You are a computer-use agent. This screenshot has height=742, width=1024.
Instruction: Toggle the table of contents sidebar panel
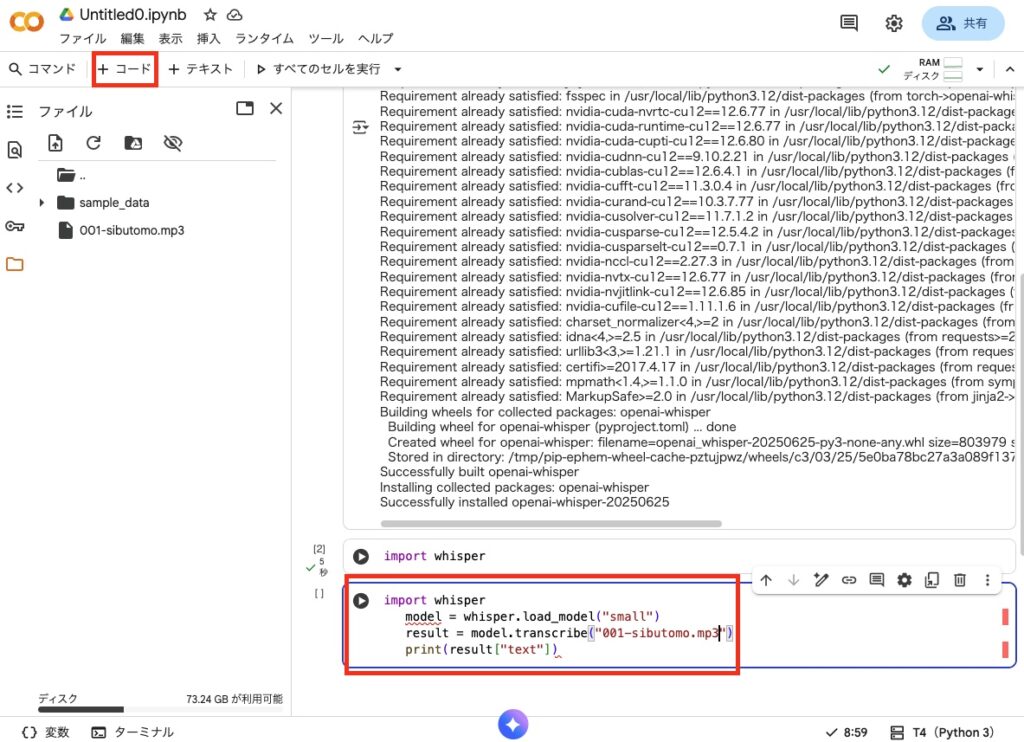pos(14,111)
